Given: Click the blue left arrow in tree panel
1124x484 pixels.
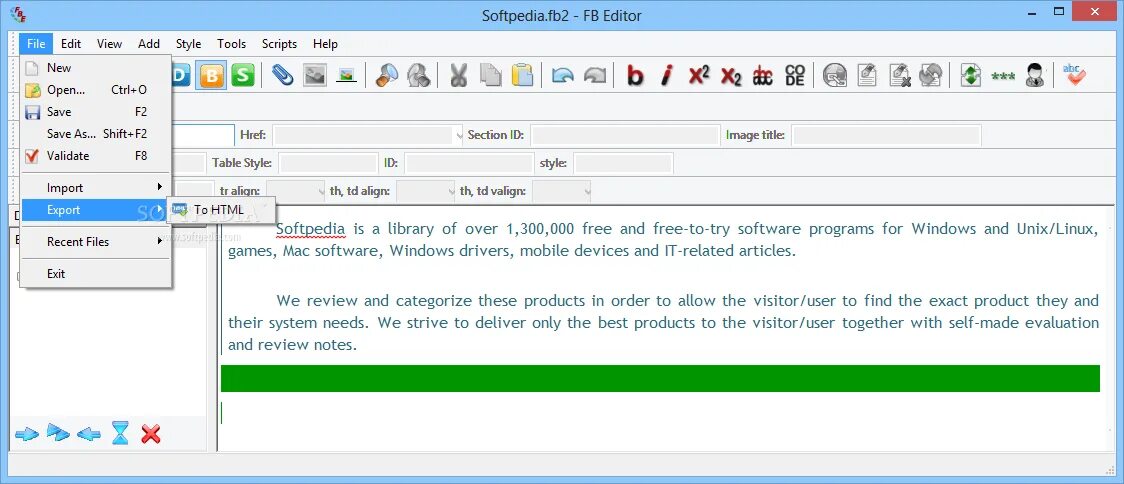Looking at the screenshot, I should 89,434.
